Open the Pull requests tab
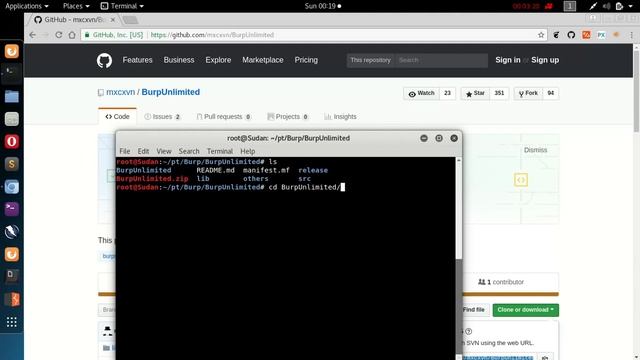The height and width of the screenshot is (360, 640). pos(224,117)
